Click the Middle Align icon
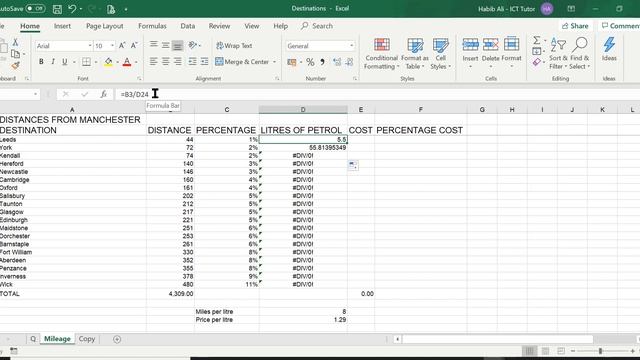 point(165,45)
